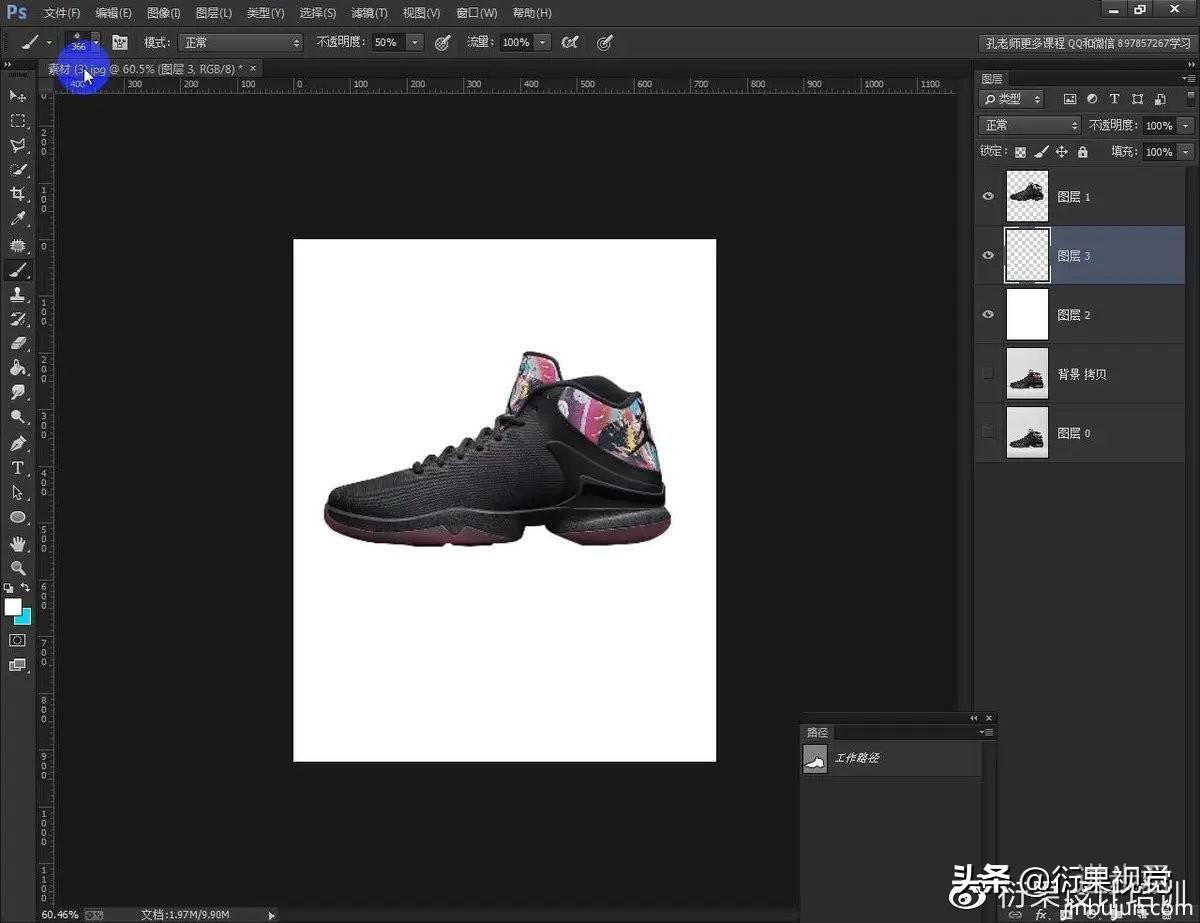This screenshot has height=923, width=1200.
Task: Select the Hand tool
Action: (x=17, y=544)
